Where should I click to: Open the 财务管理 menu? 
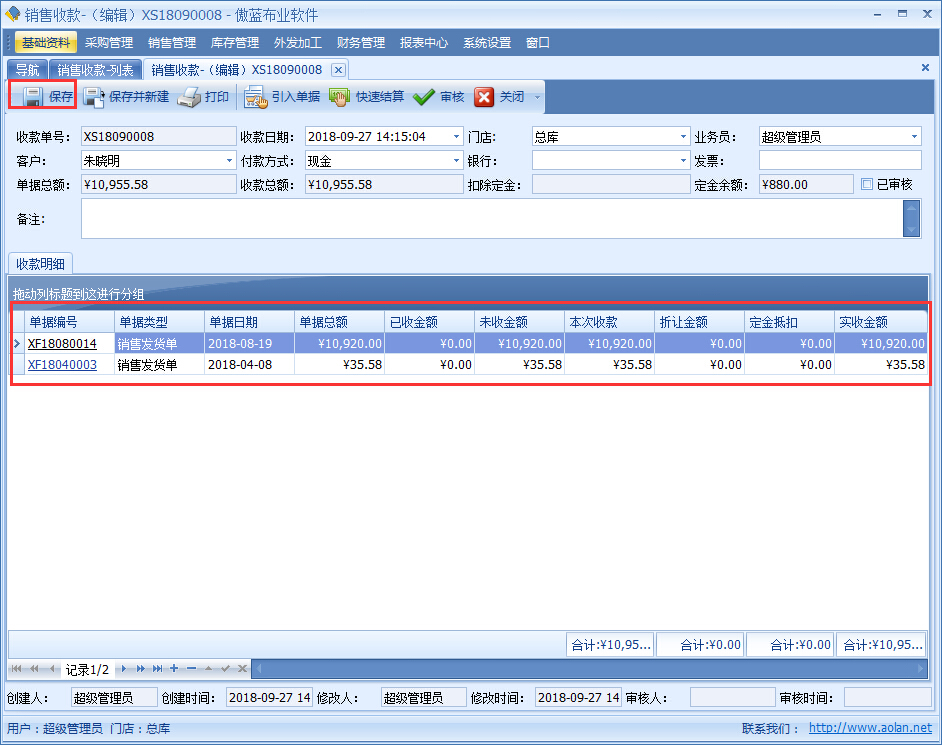coord(360,43)
